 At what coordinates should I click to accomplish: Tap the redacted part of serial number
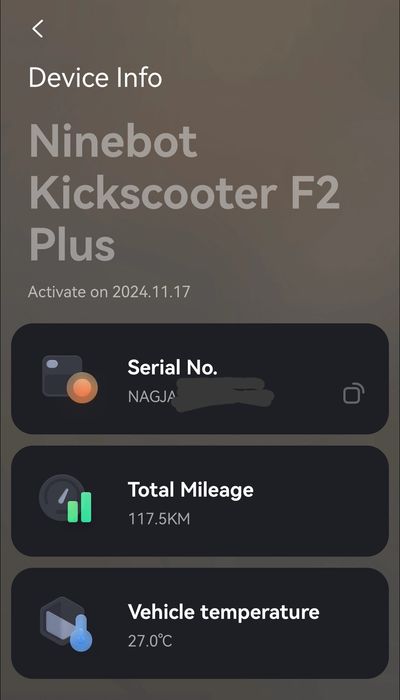click(222, 394)
